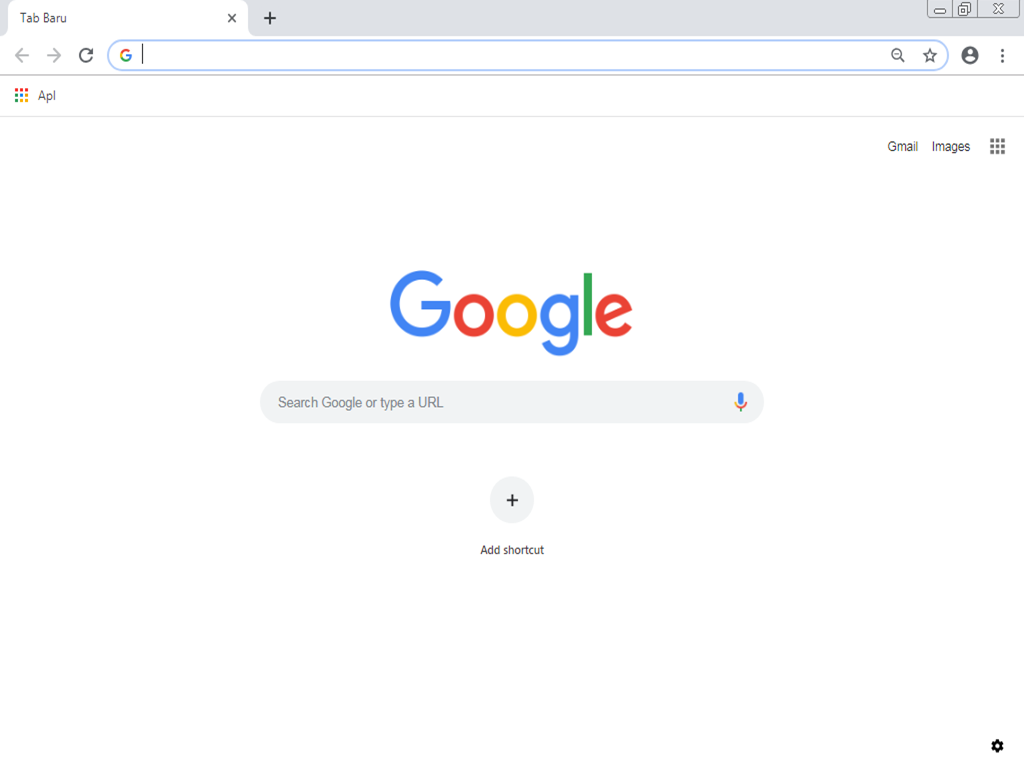Open the Gmail link
This screenshot has width=1024, height=770.
coord(903,146)
